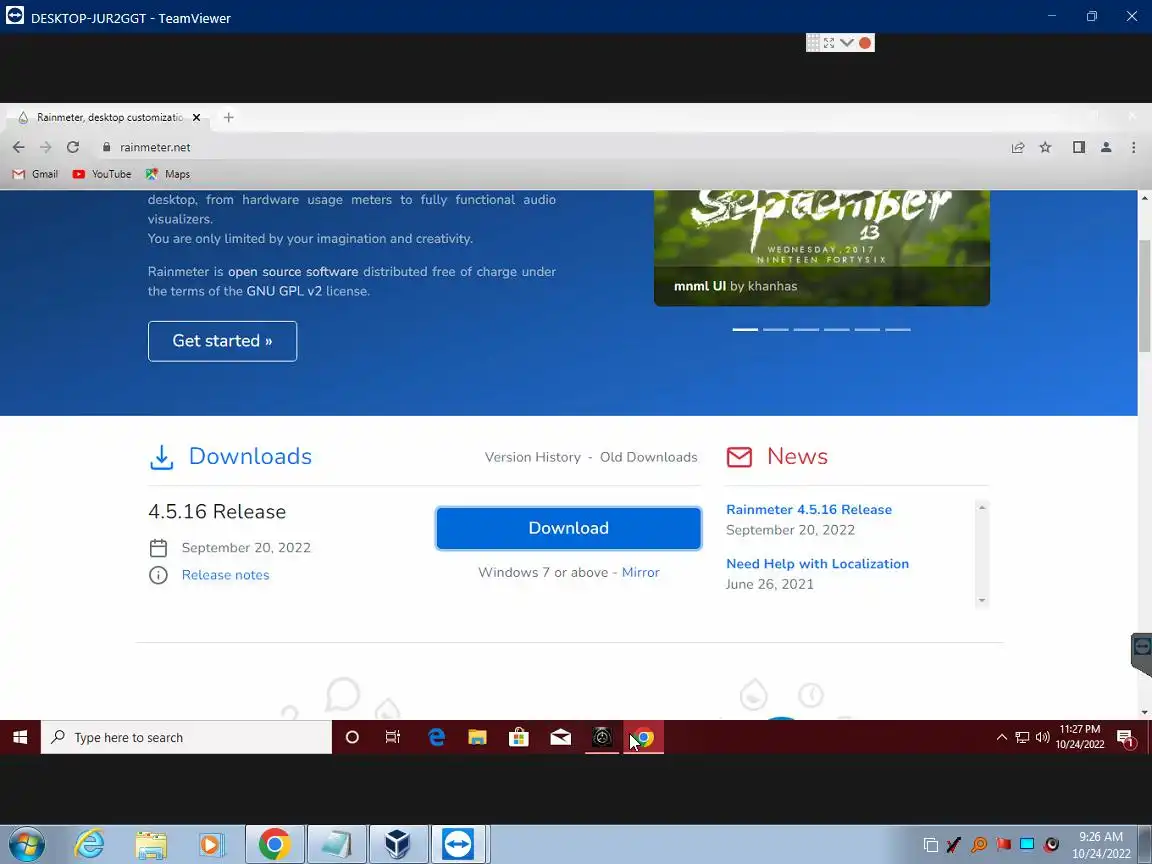The width and height of the screenshot is (1152, 864).
Task: Click the blue Download button
Action: coord(569,528)
